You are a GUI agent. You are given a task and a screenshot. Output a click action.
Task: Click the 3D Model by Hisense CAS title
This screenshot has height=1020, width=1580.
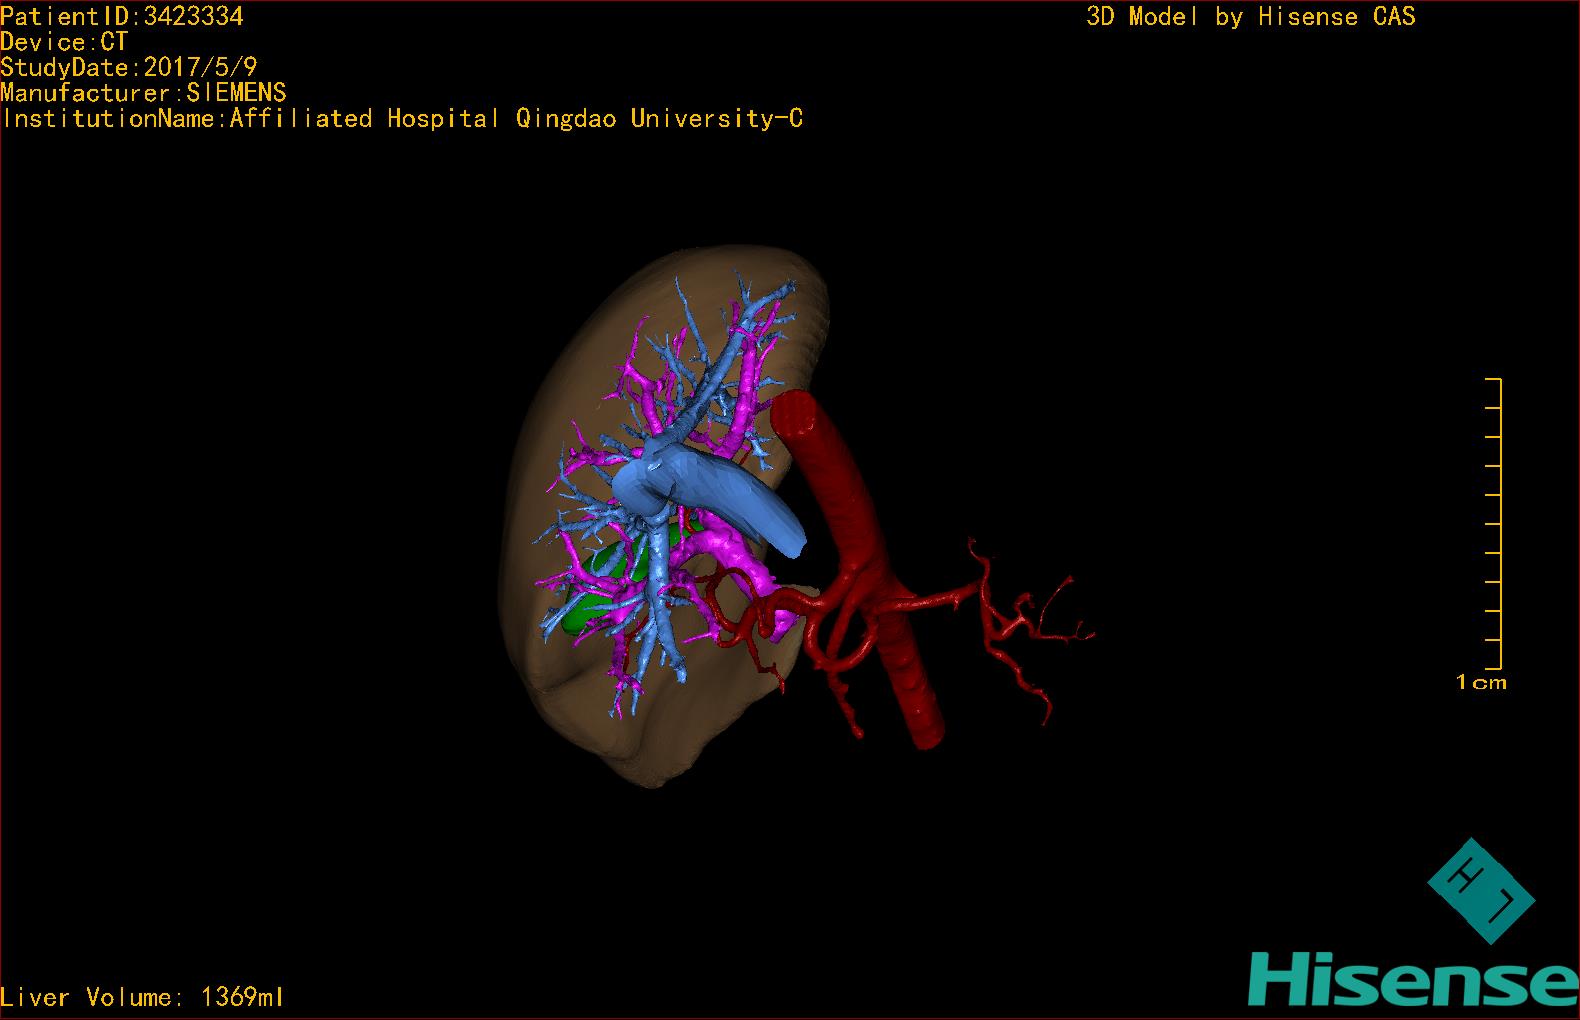pyautogui.click(x=1251, y=16)
